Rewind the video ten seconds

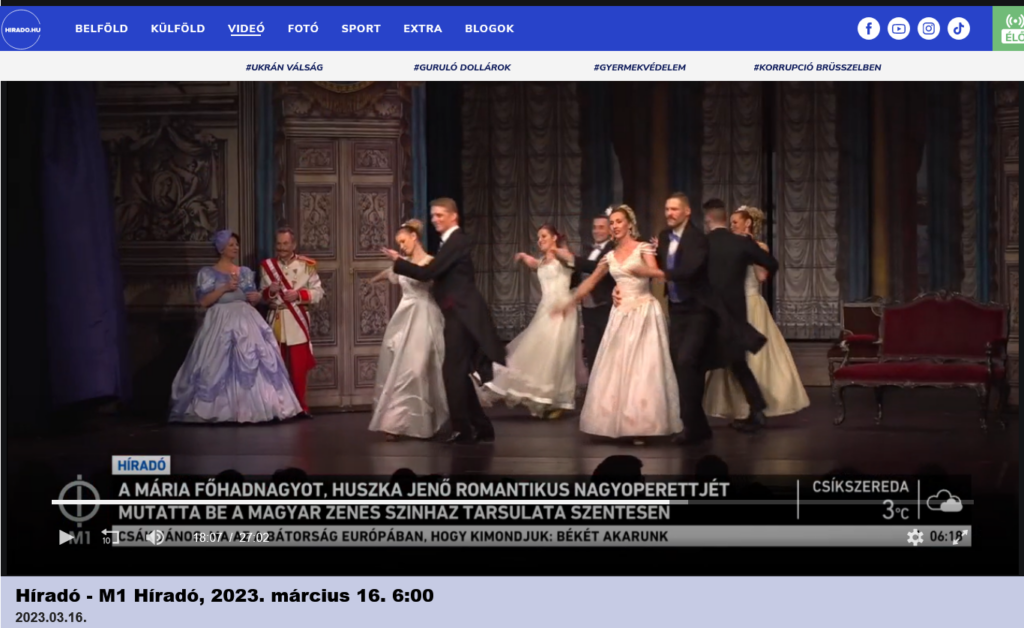tap(108, 537)
